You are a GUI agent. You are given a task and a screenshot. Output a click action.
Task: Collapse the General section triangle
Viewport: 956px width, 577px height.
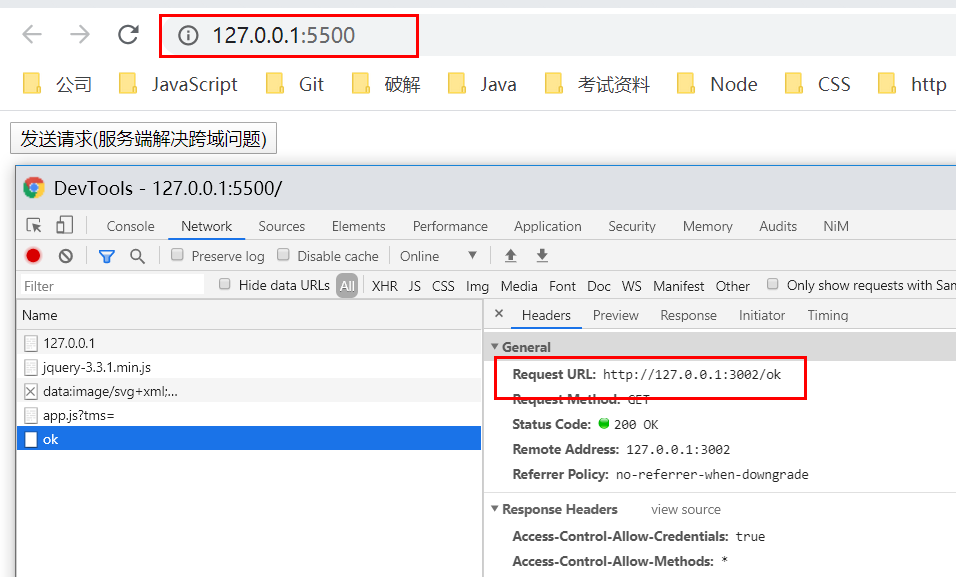[494, 346]
